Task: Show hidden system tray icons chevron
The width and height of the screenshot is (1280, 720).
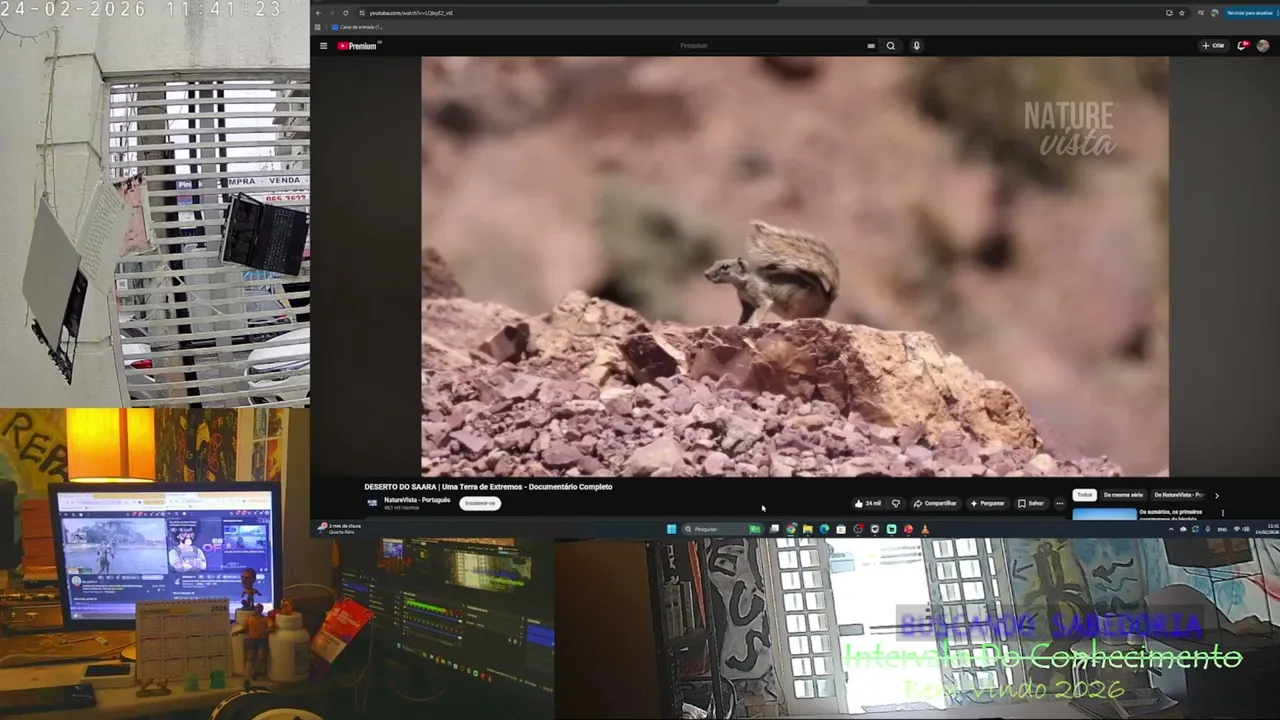Action: [x=1171, y=529]
